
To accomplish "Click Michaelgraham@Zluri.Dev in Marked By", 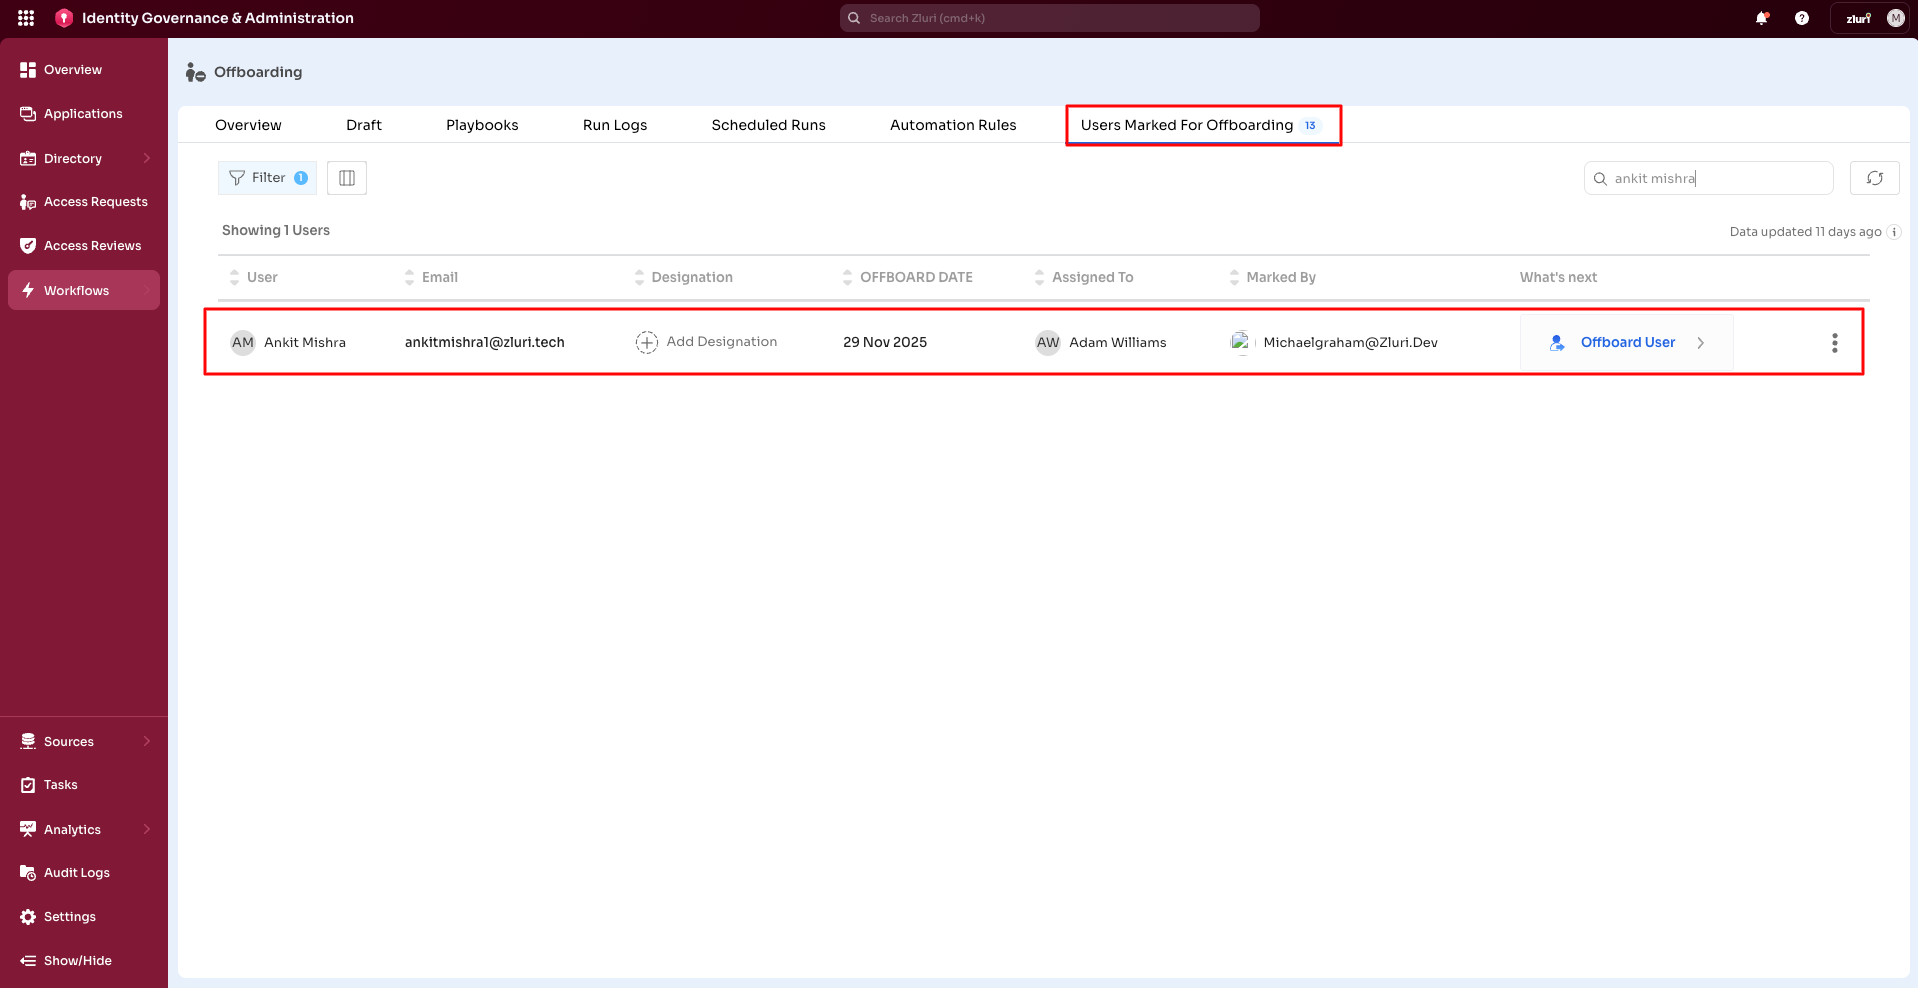I will tap(1351, 342).
